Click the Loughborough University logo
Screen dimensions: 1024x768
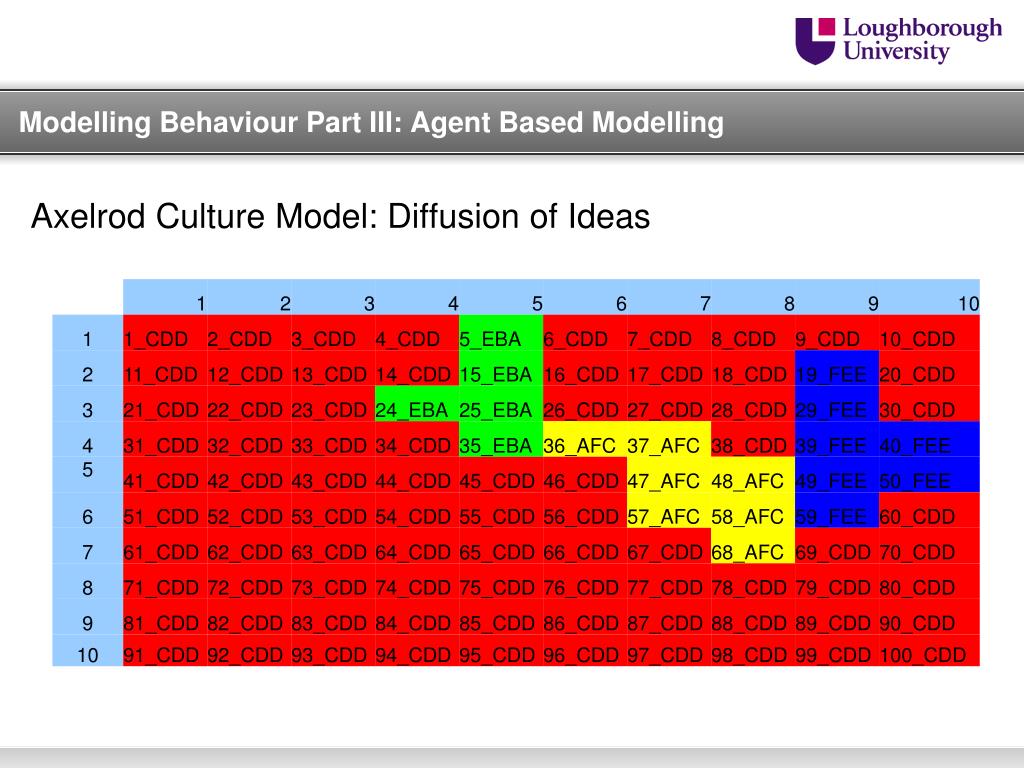point(899,40)
